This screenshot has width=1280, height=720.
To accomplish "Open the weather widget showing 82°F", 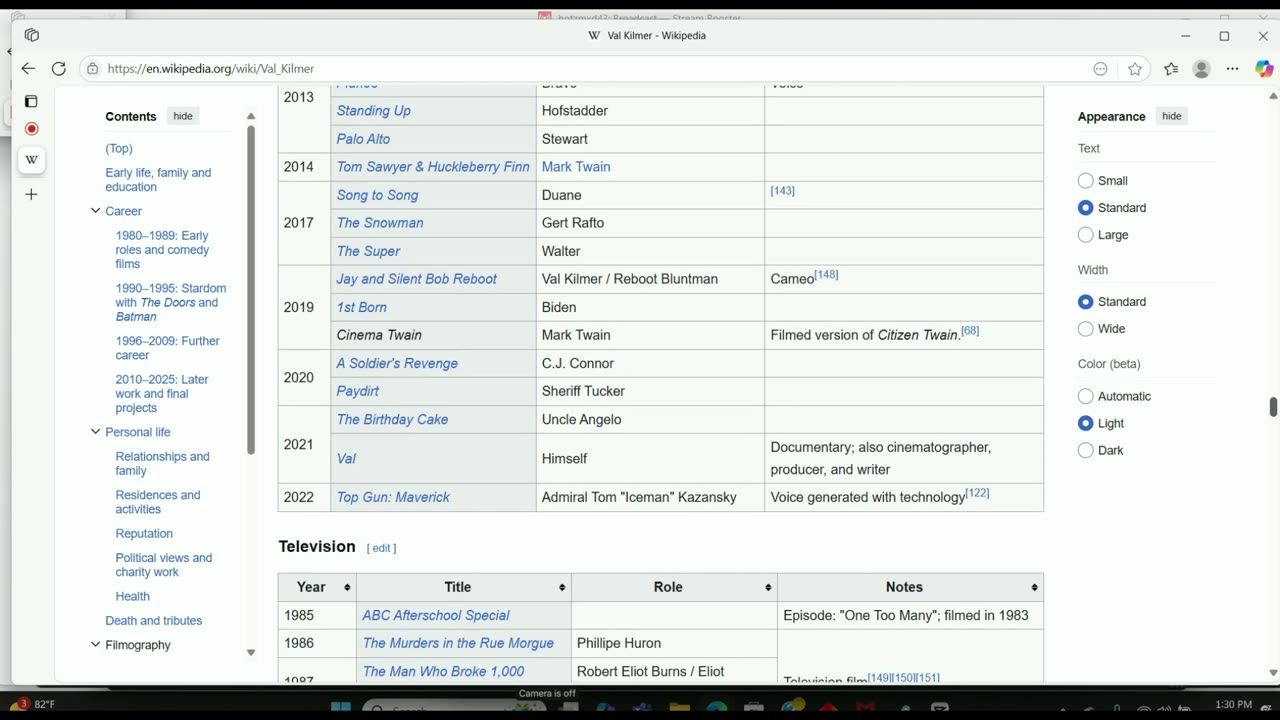I will (36, 705).
